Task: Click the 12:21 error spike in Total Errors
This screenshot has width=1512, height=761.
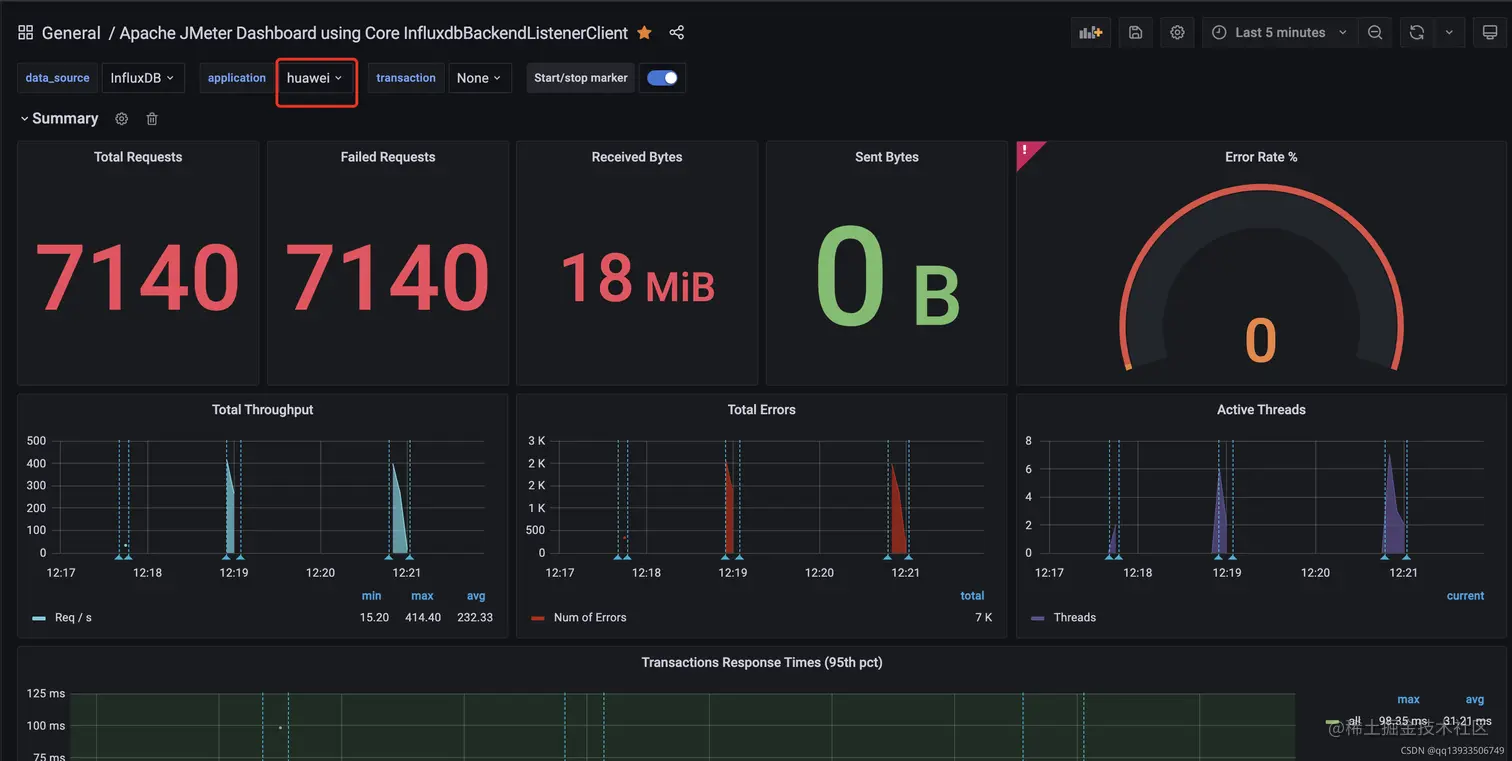Action: [x=897, y=510]
